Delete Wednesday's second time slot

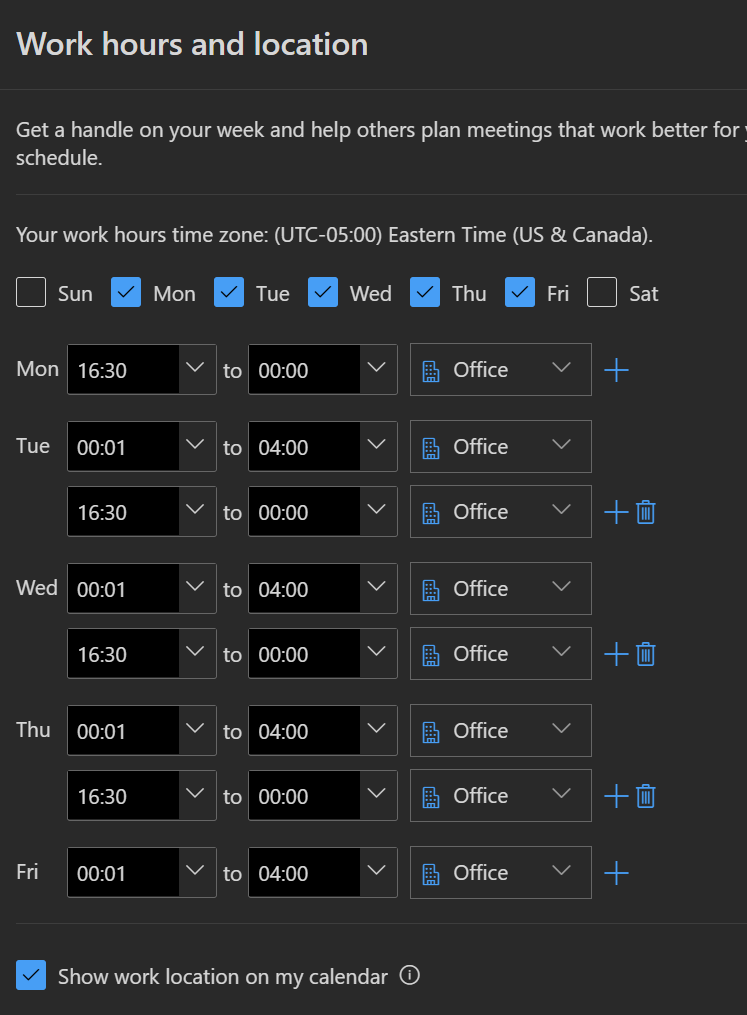pyautogui.click(x=645, y=654)
